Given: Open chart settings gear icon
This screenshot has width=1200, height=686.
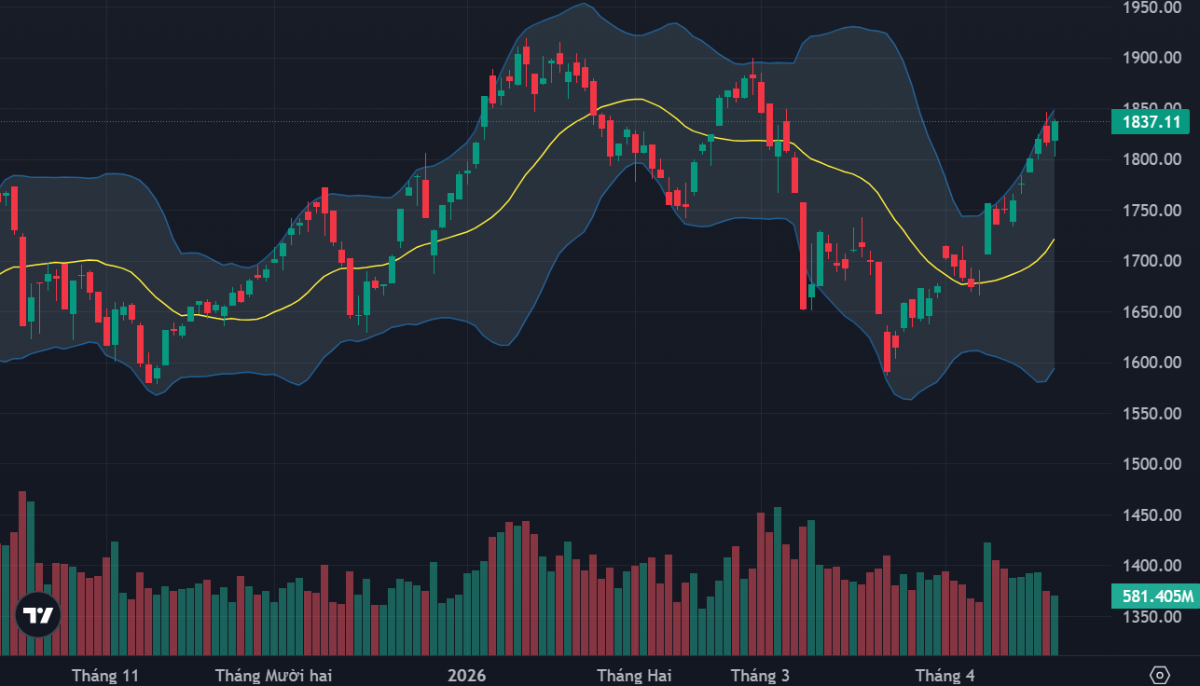Looking at the screenshot, I should point(1159,675).
